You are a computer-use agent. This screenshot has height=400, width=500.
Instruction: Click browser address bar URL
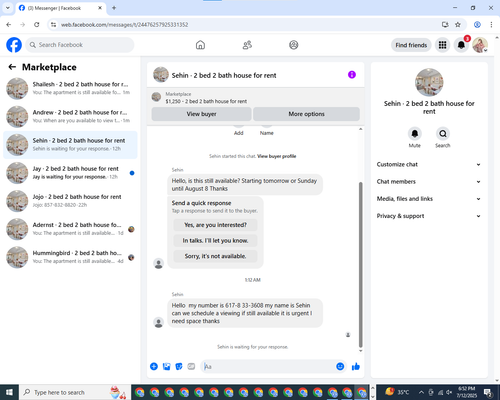coord(124,25)
